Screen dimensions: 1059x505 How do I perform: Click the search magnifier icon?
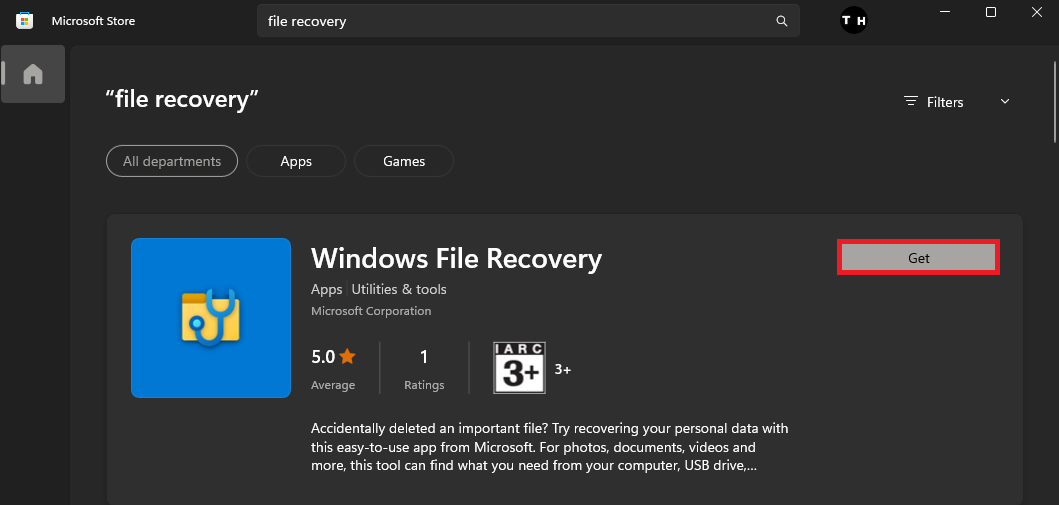coord(782,21)
